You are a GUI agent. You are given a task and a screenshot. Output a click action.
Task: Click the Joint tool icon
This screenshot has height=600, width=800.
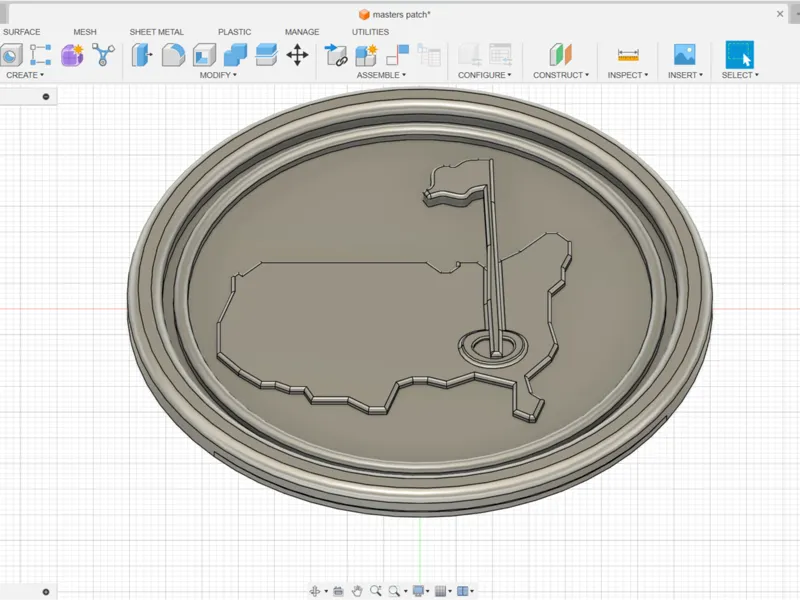click(x=336, y=55)
